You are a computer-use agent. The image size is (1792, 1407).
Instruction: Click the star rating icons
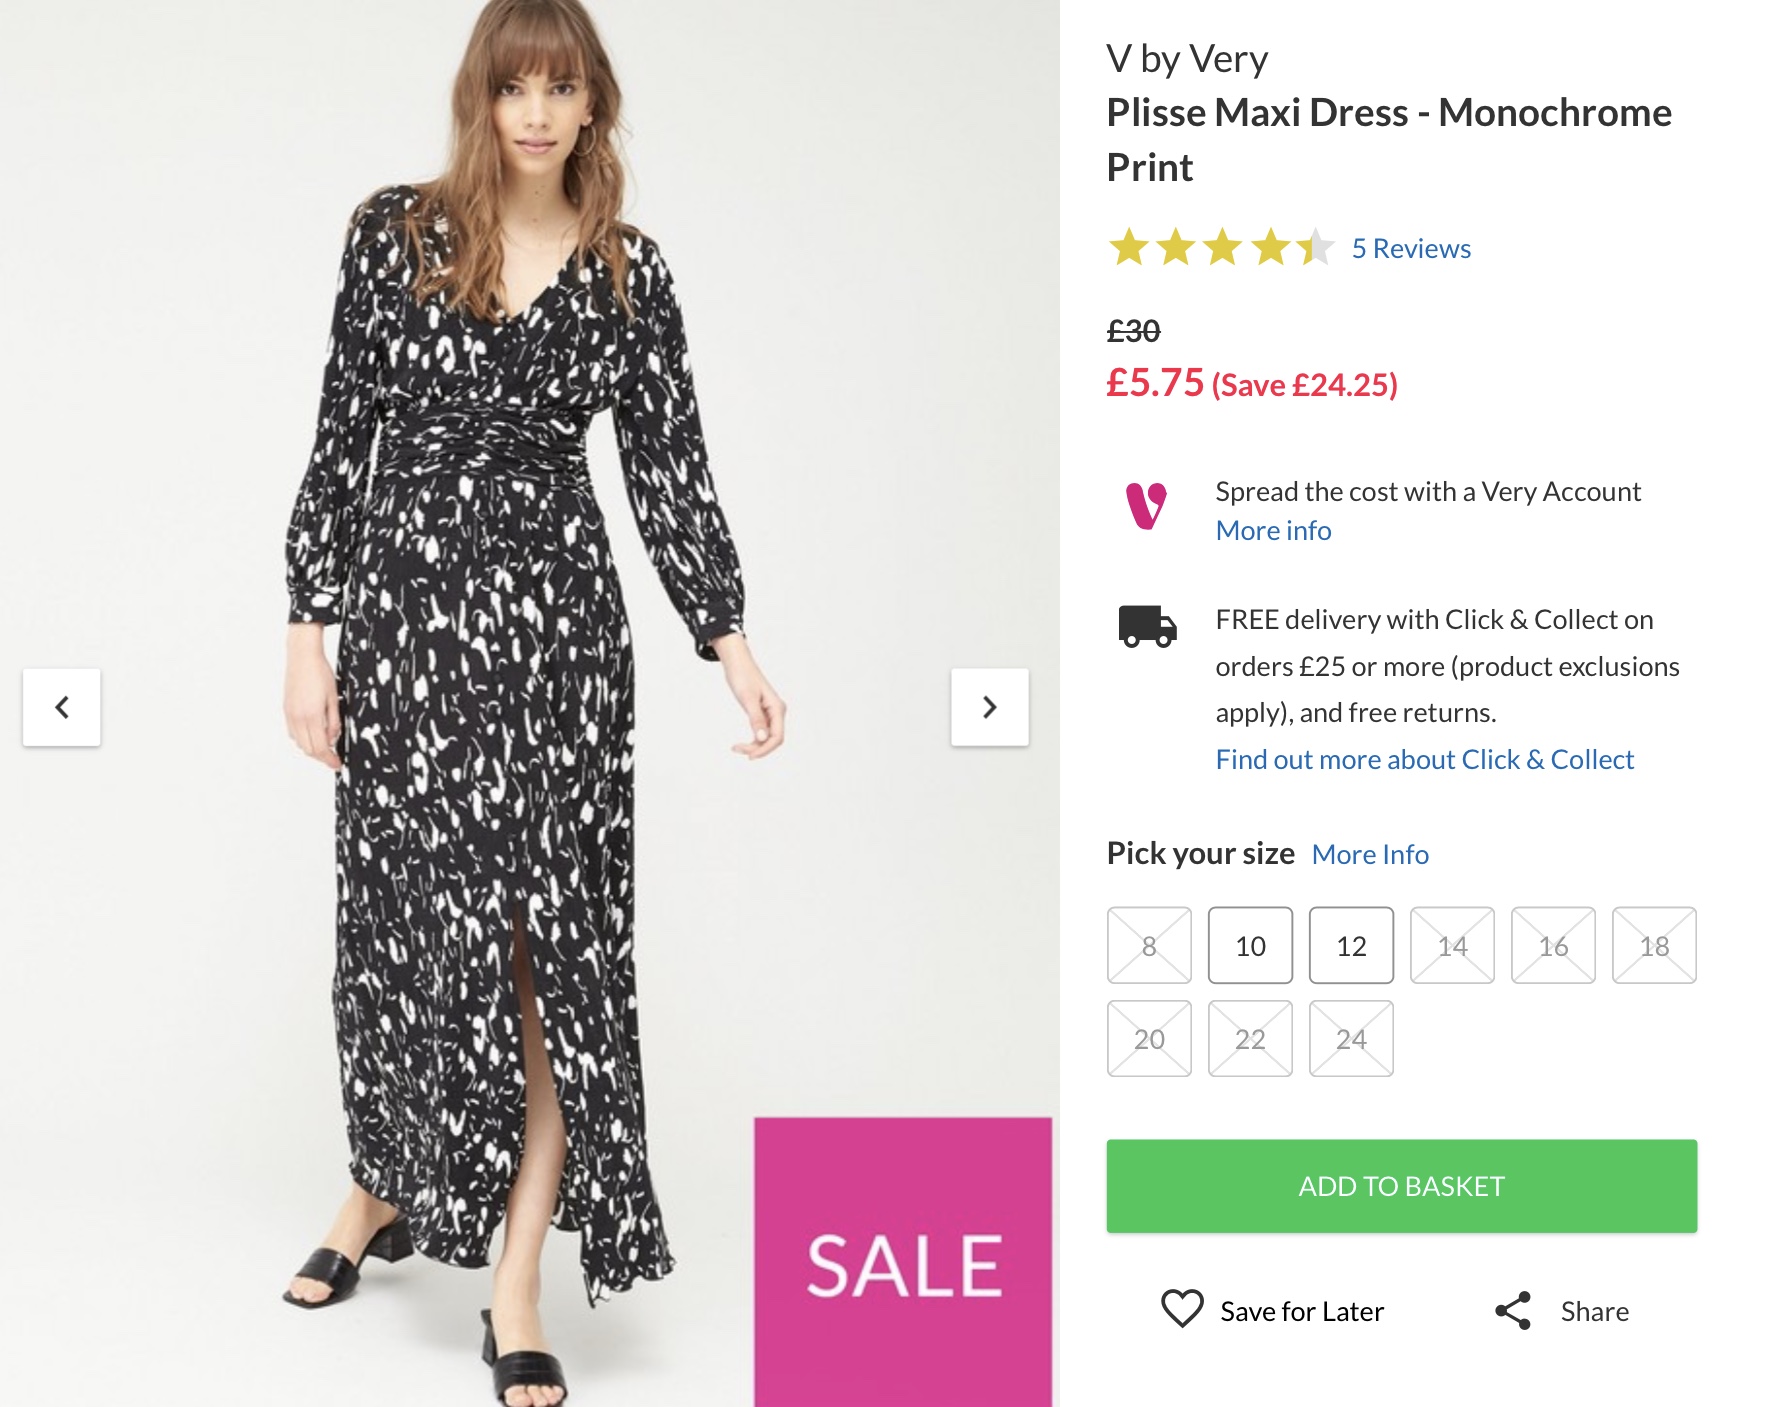tap(1220, 248)
